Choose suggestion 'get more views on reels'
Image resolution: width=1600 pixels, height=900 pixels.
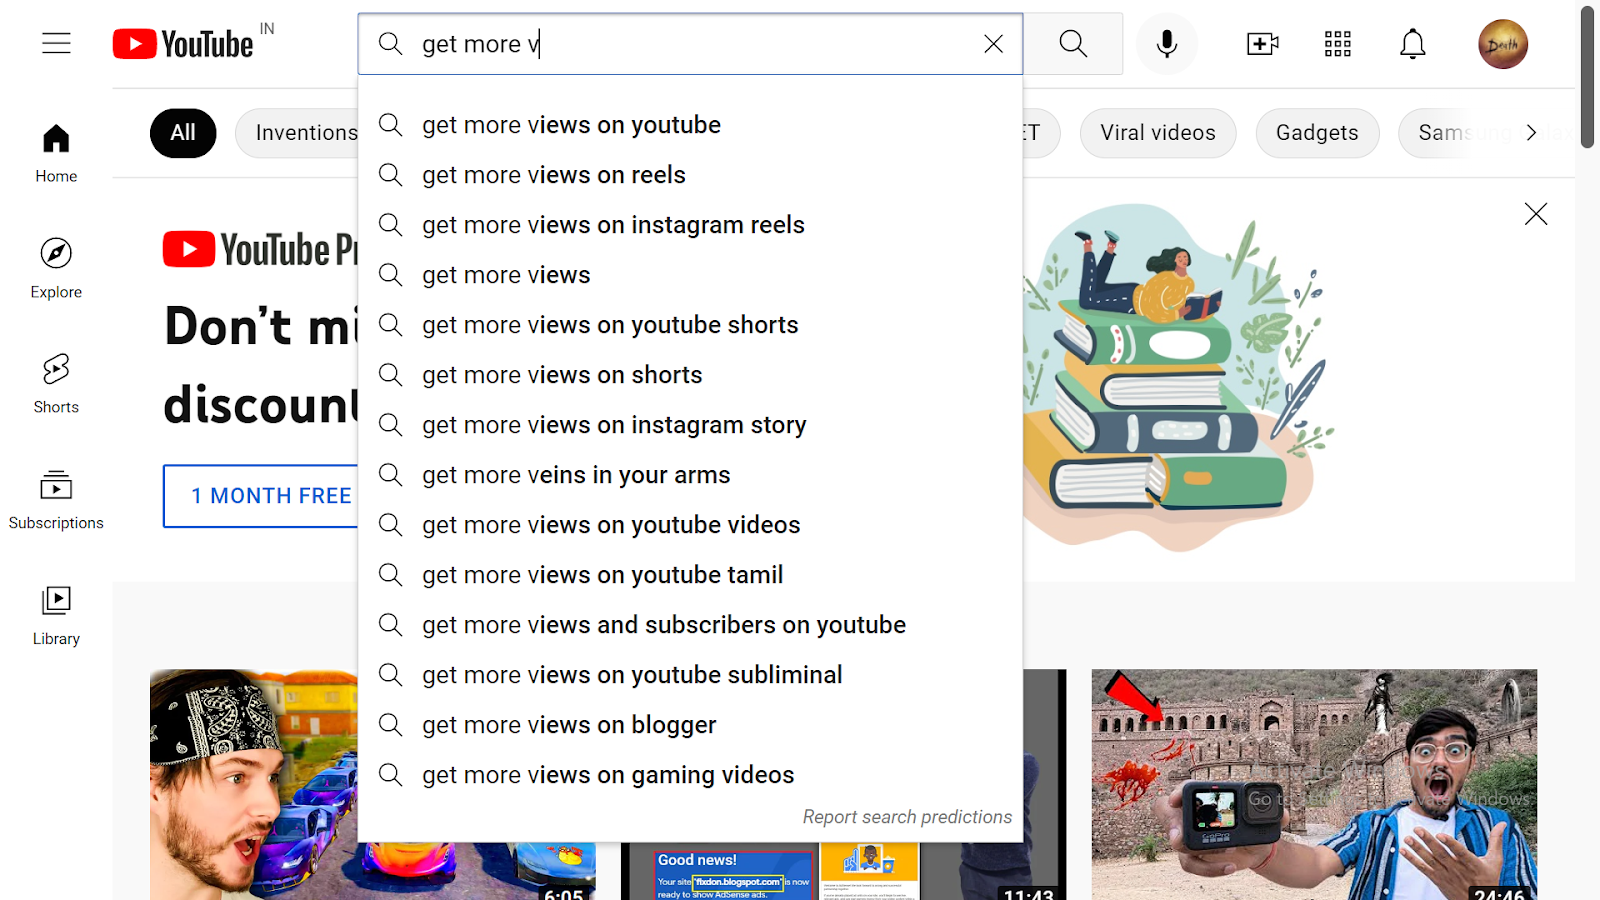(690, 175)
